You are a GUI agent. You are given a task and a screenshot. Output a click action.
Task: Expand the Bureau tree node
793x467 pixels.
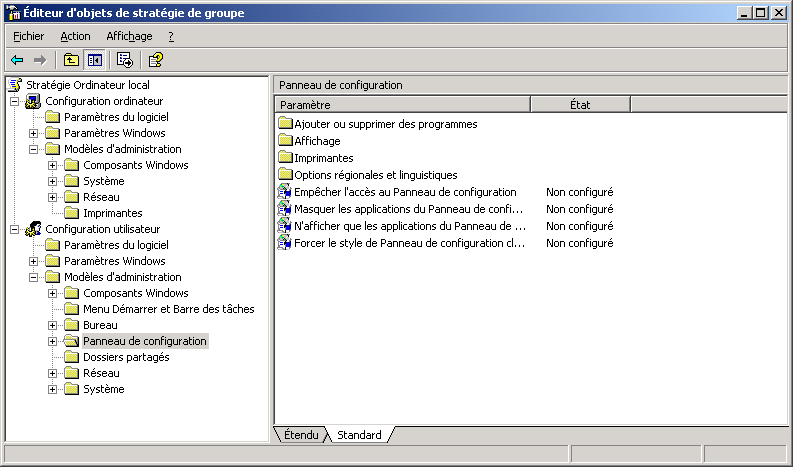click(x=52, y=325)
